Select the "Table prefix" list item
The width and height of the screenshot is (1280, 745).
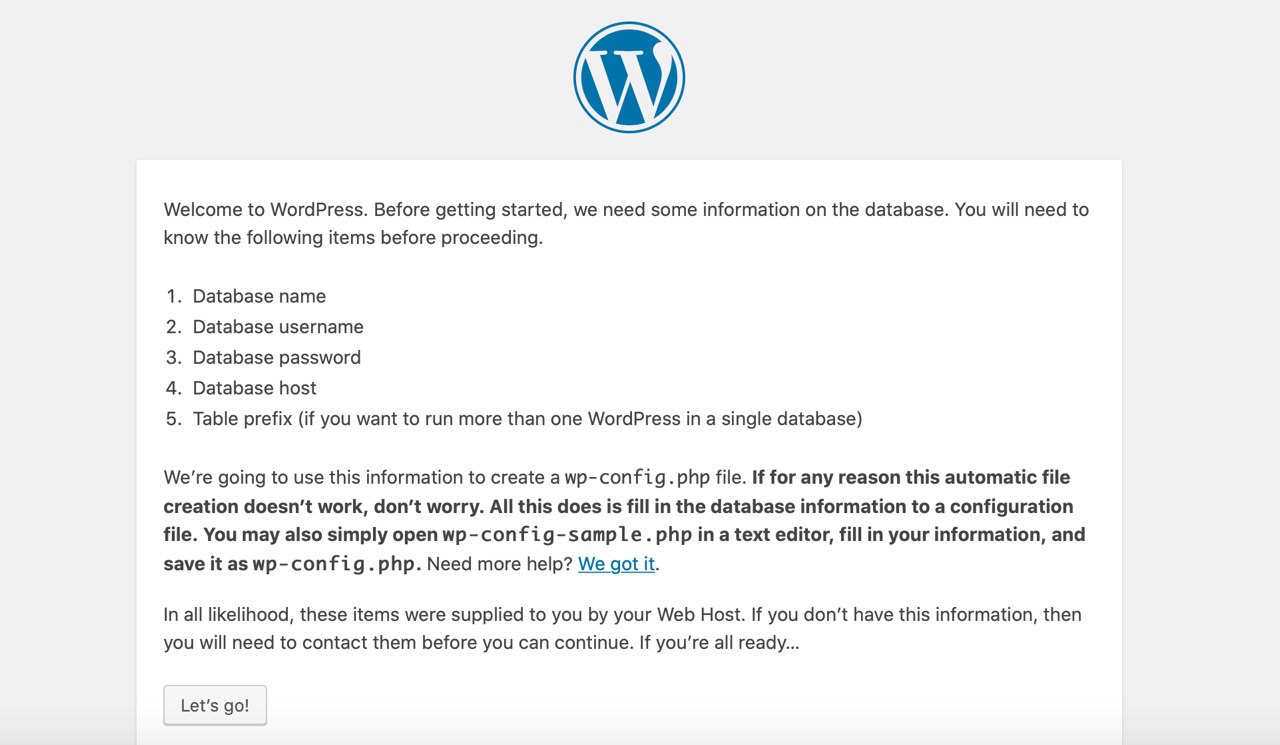[527, 418]
